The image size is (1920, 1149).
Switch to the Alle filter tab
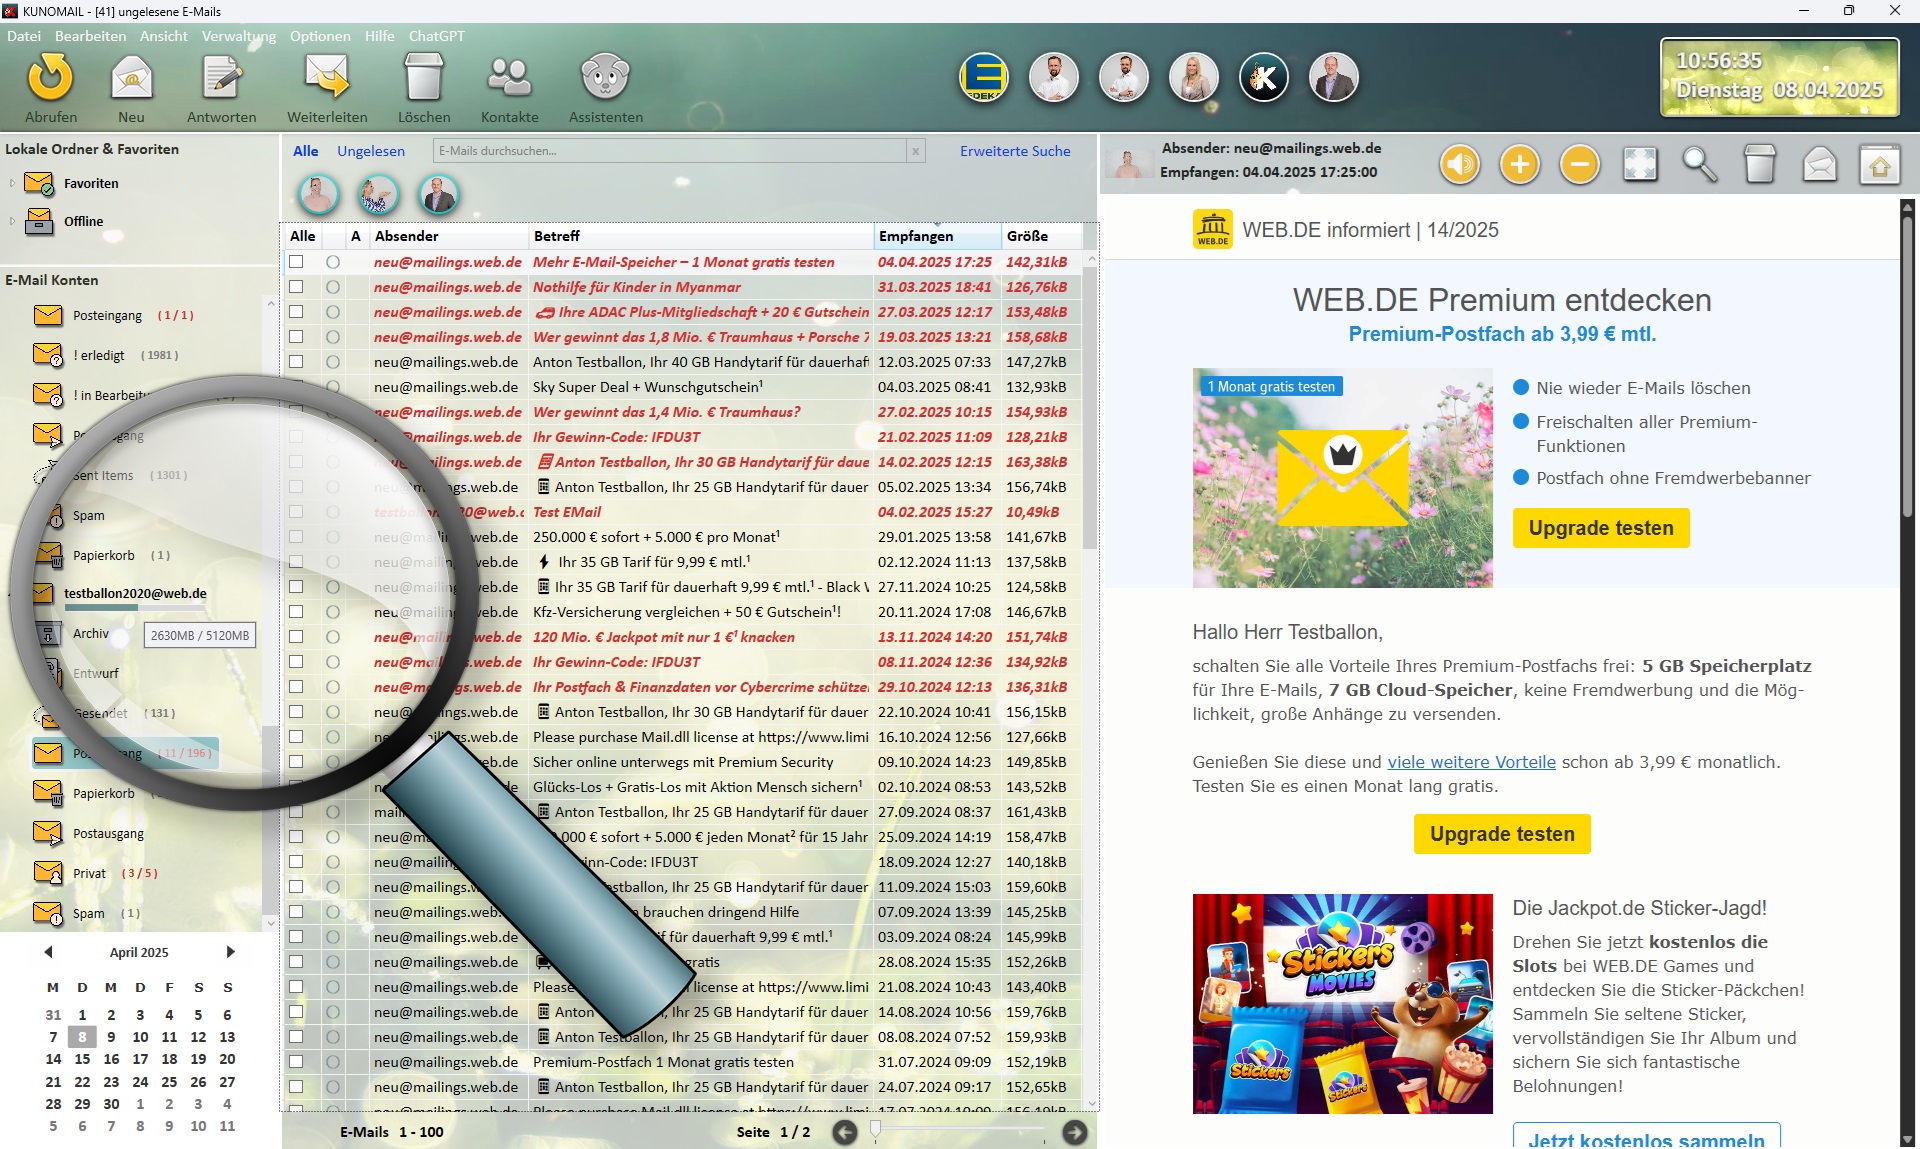(x=305, y=151)
